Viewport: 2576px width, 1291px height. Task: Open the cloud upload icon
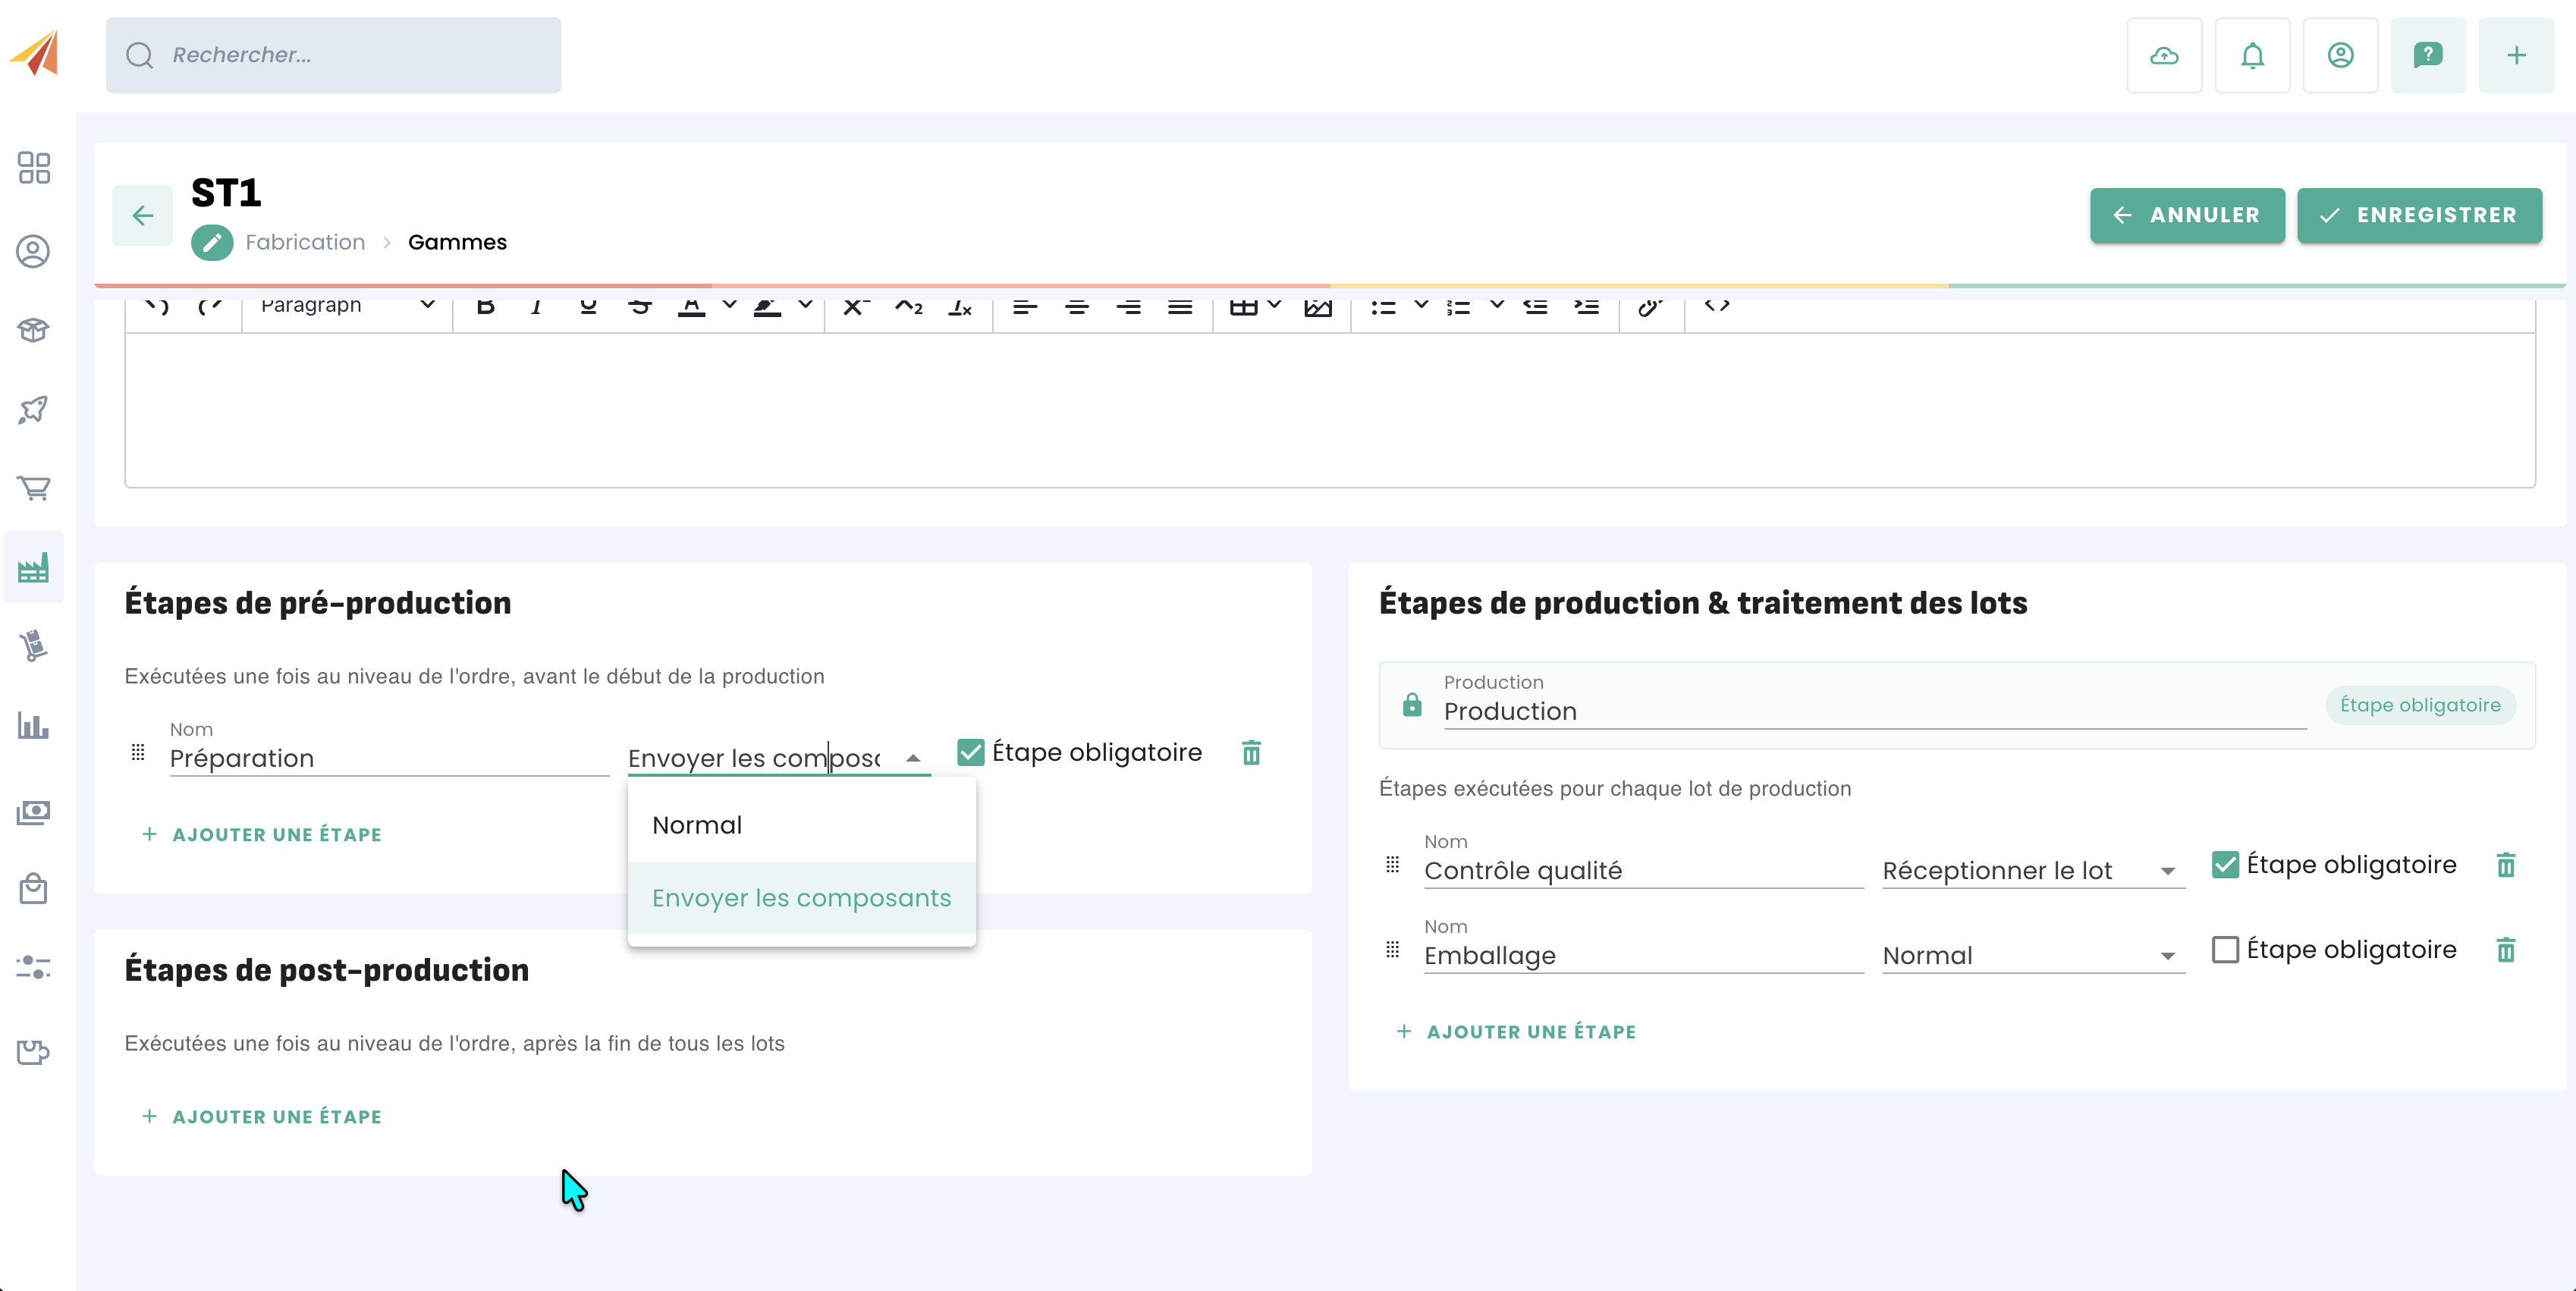pos(2164,55)
